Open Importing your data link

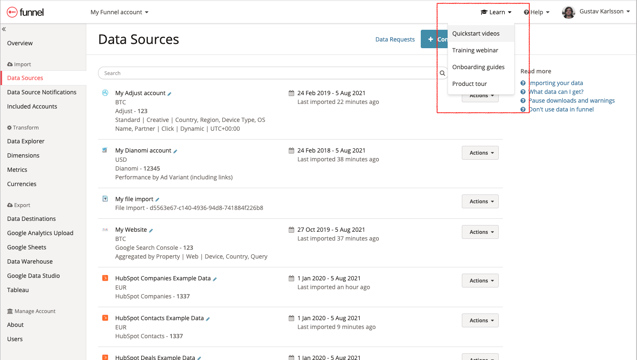(x=556, y=83)
